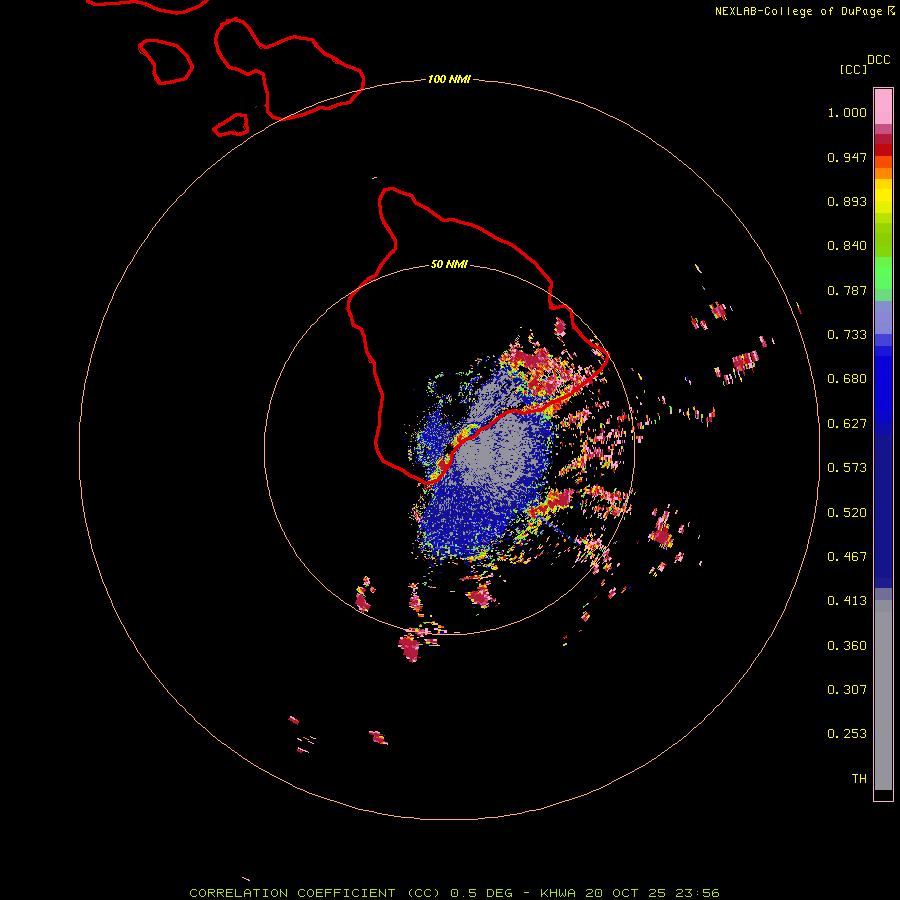Image resolution: width=900 pixels, height=900 pixels.
Task: Click the KHWA station identifier
Action: click(x=558, y=893)
